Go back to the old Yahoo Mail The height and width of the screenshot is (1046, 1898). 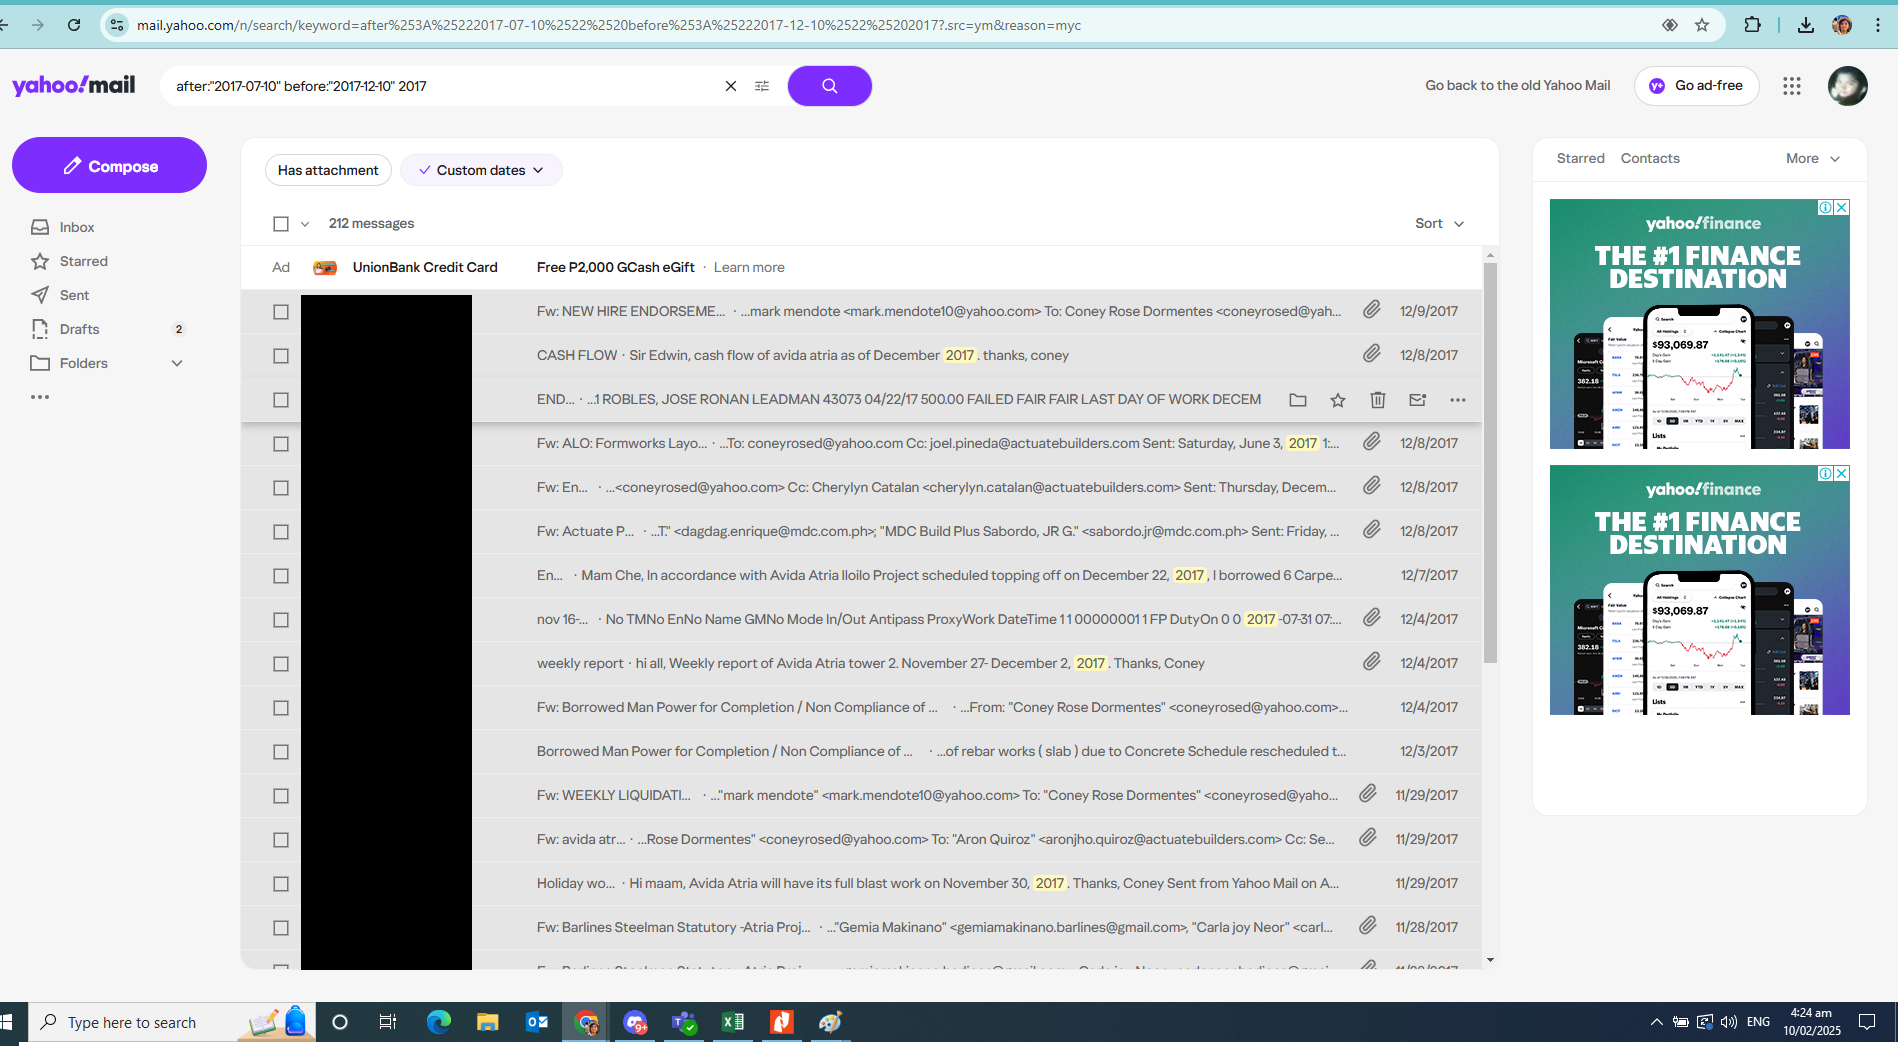pos(1517,85)
